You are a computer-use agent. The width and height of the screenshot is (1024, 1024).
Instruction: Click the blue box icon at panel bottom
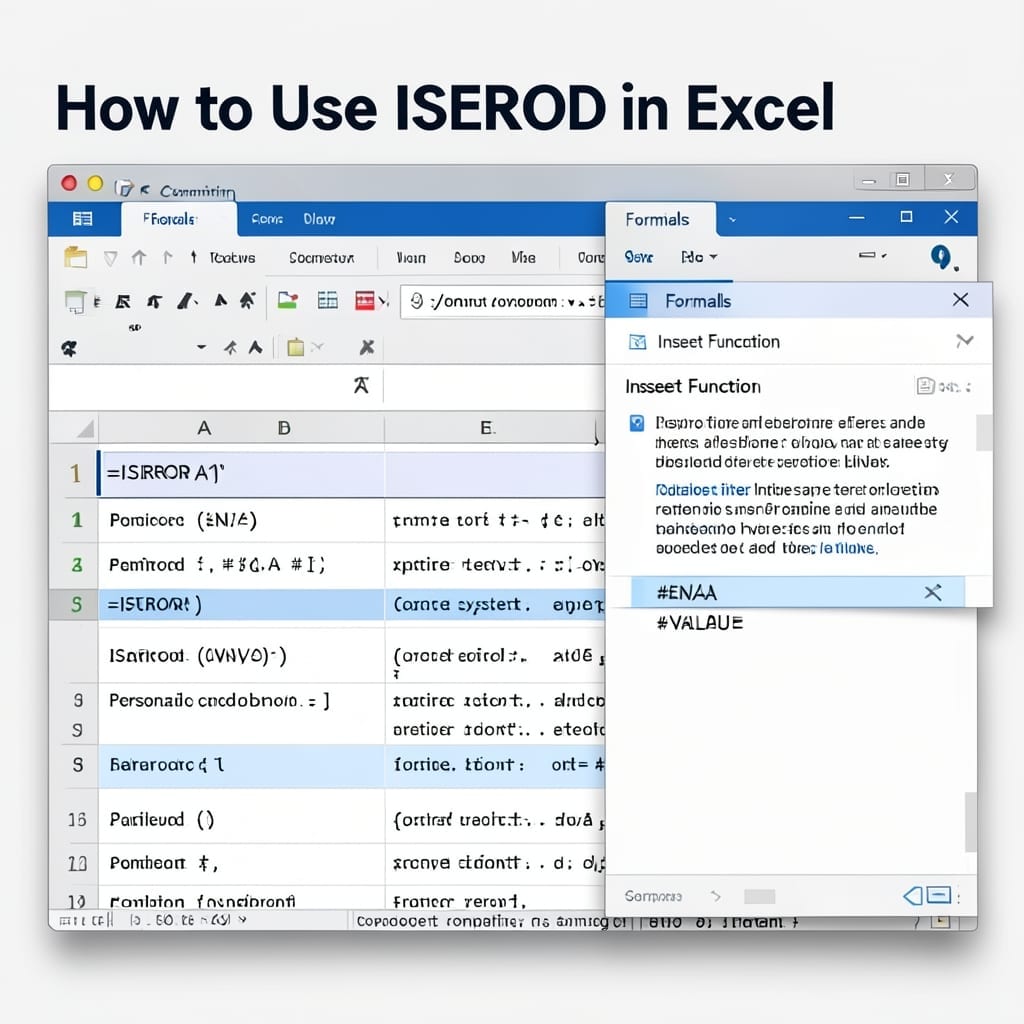pyautogui.click(x=938, y=895)
